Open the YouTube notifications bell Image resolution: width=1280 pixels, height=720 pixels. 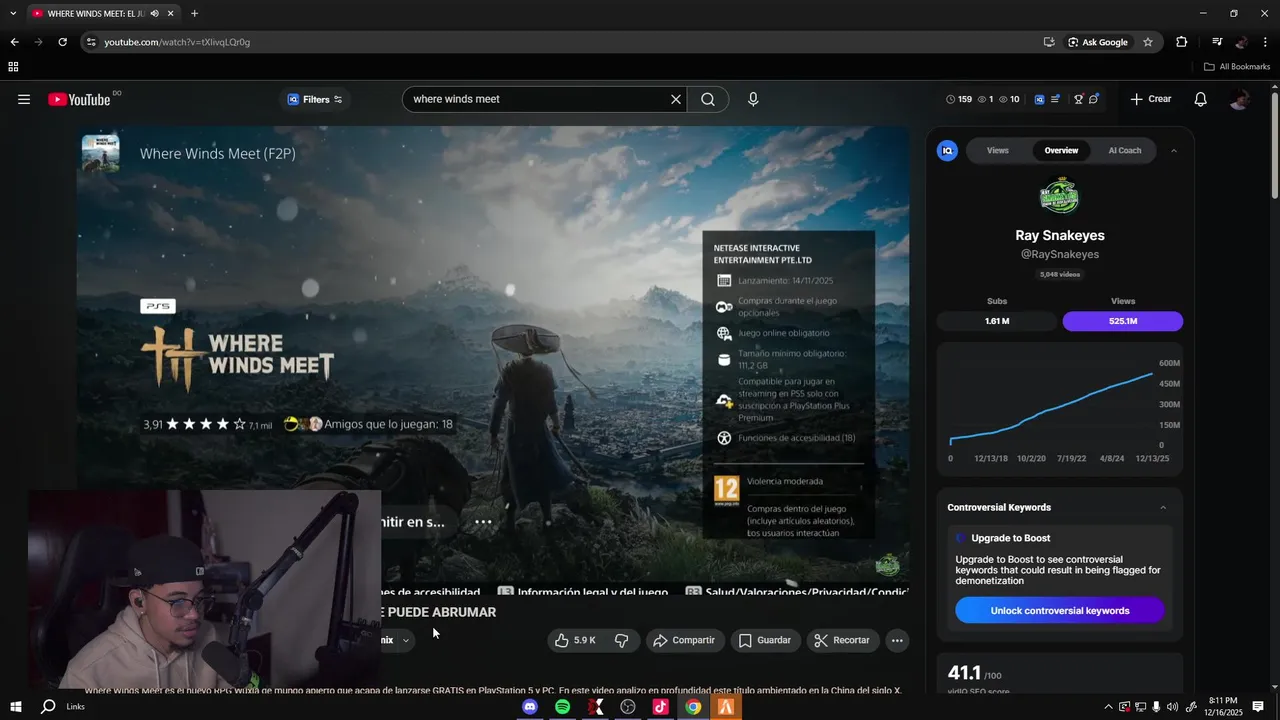(x=1201, y=99)
